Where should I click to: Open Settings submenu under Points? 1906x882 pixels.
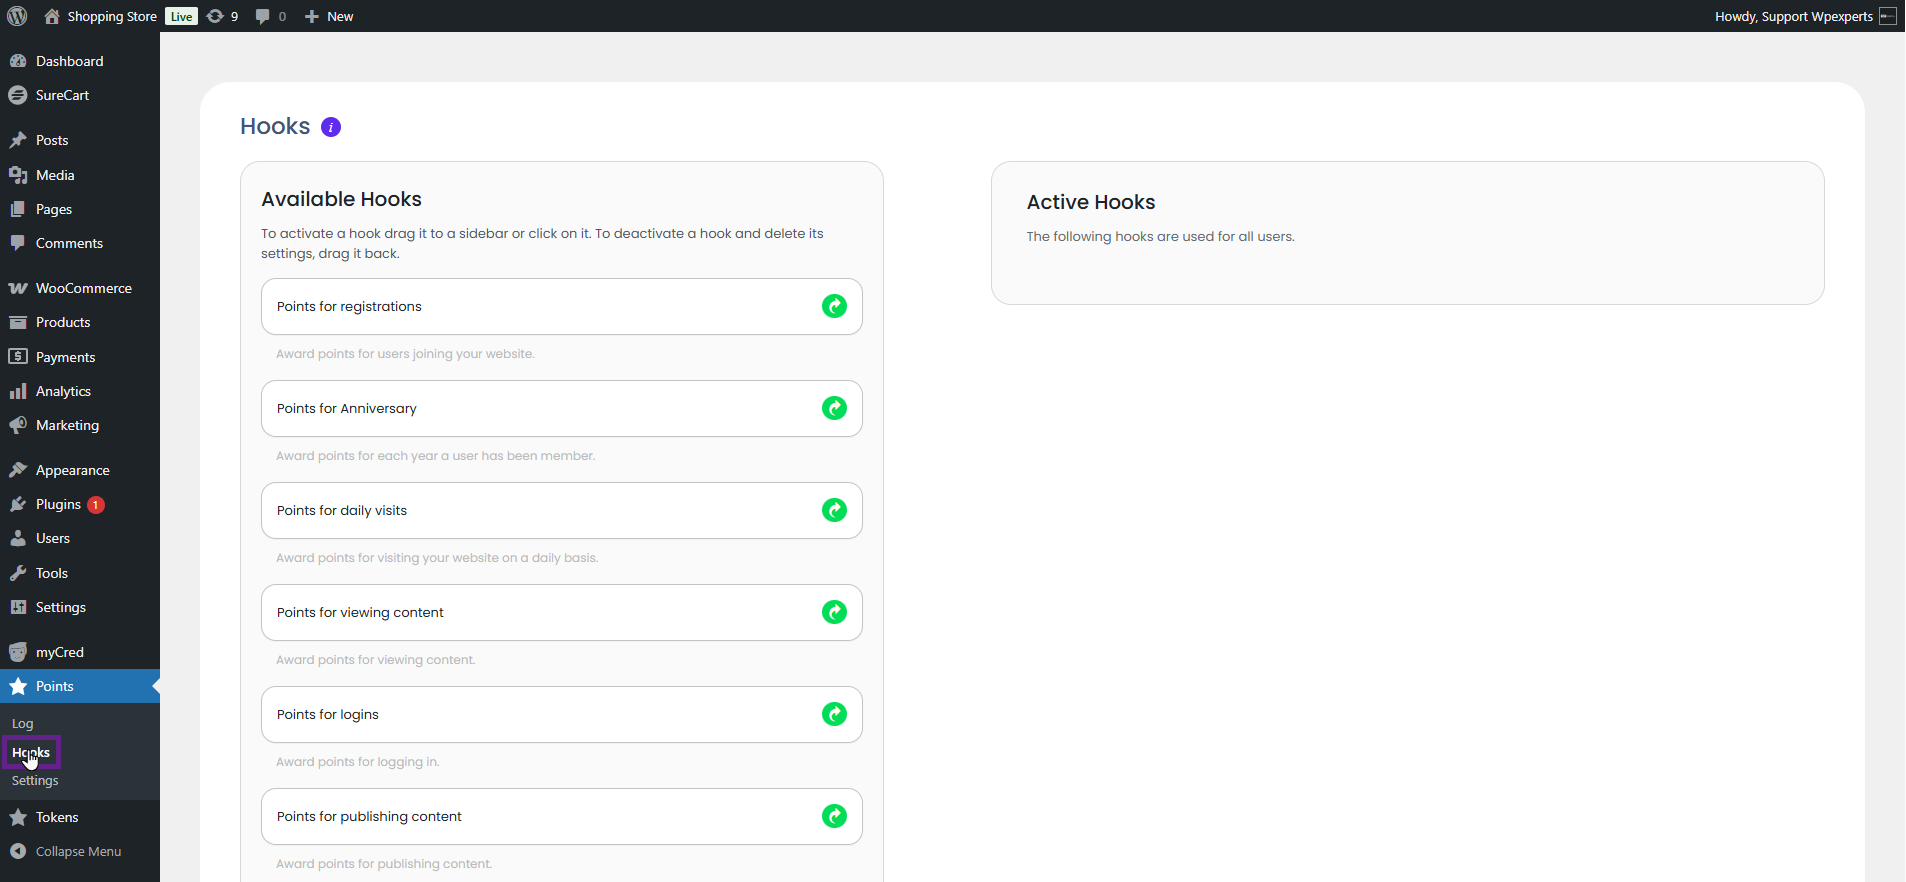coord(35,781)
